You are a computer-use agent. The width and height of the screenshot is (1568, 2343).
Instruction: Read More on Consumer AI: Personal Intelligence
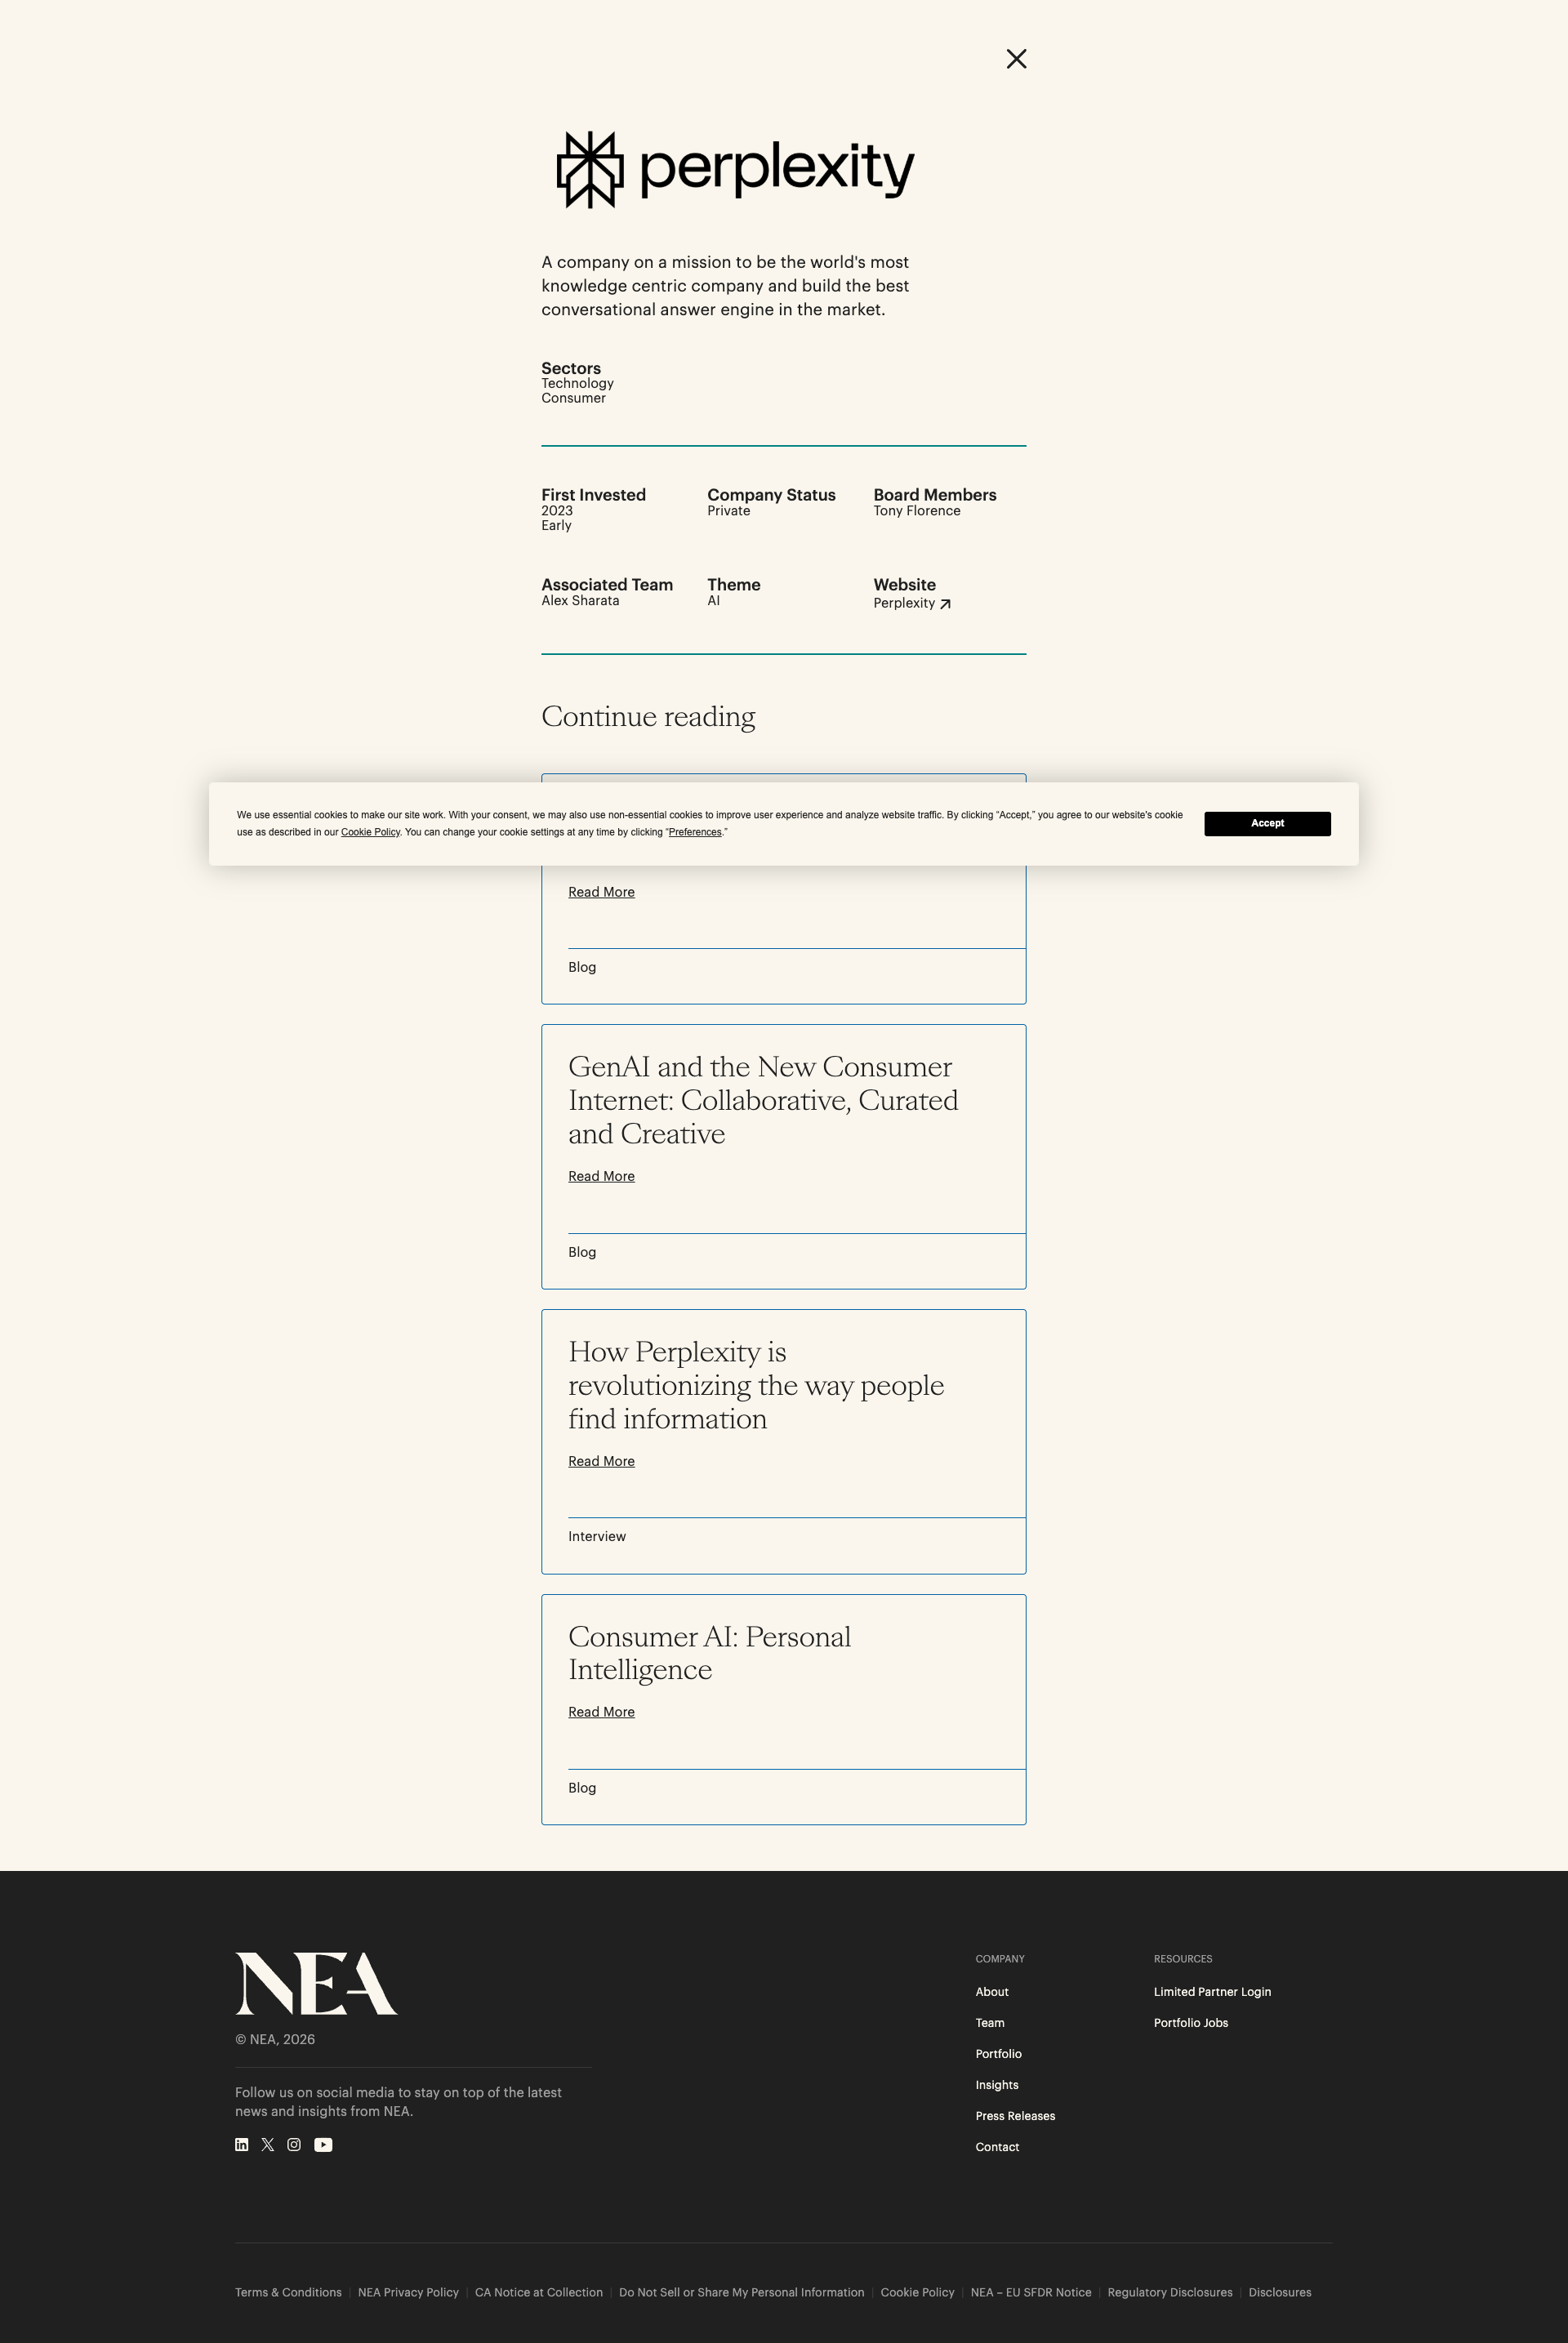[601, 1712]
